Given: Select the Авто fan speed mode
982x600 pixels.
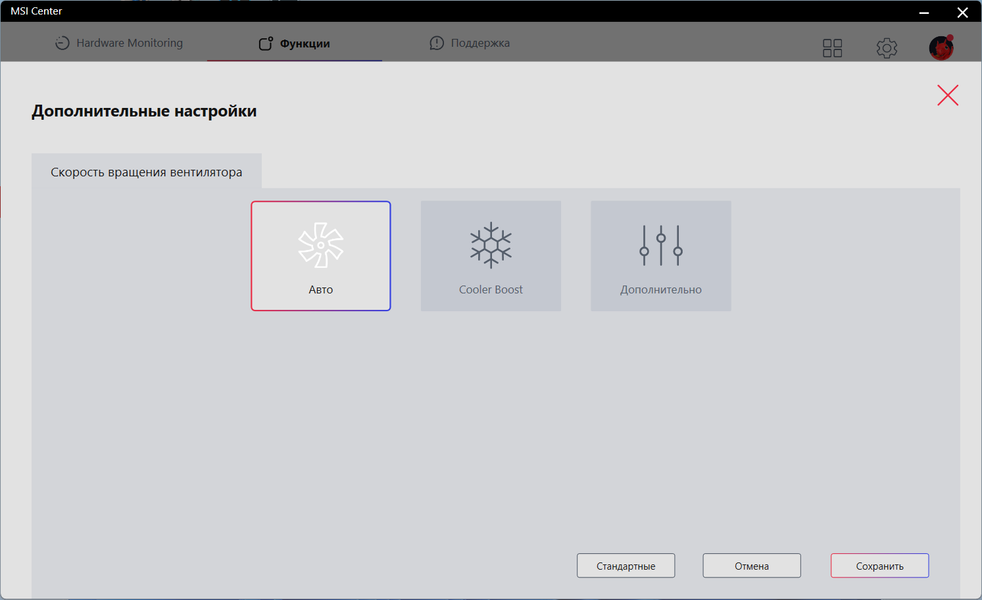Looking at the screenshot, I should click(x=321, y=256).
